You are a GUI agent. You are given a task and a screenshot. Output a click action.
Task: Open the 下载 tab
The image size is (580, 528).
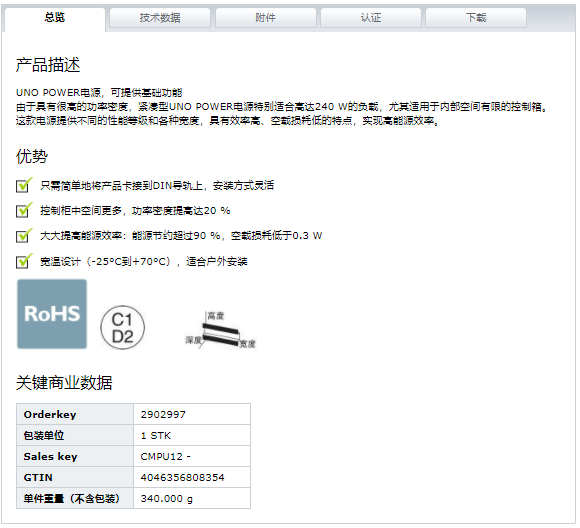(x=476, y=18)
